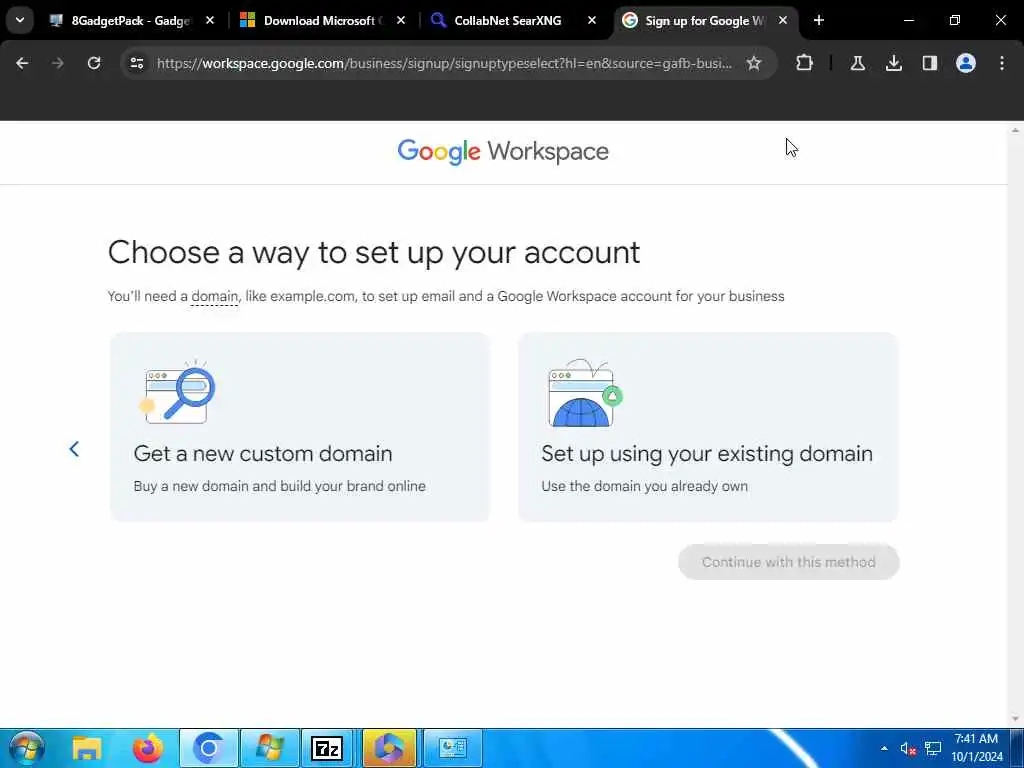Open a new browser tab
The image size is (1024, 768).
point(819,21)
